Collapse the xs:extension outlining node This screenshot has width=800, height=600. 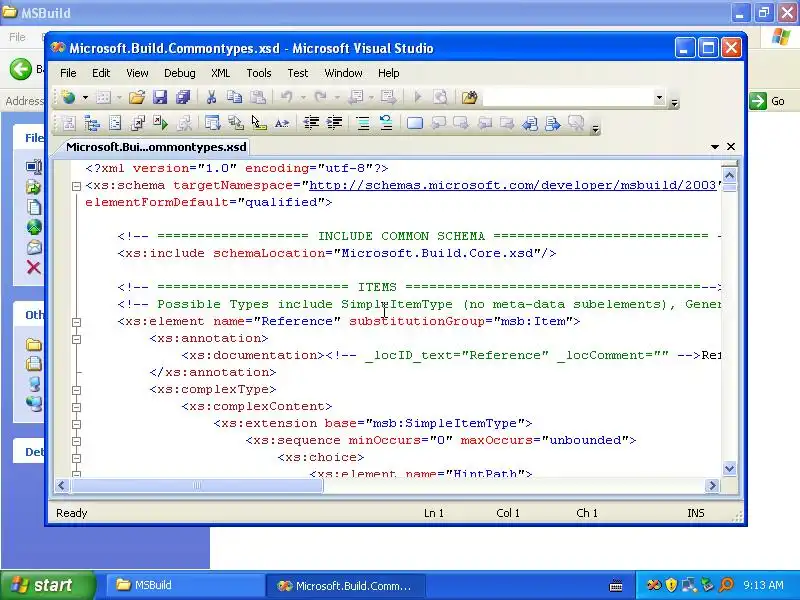point(76,424)
